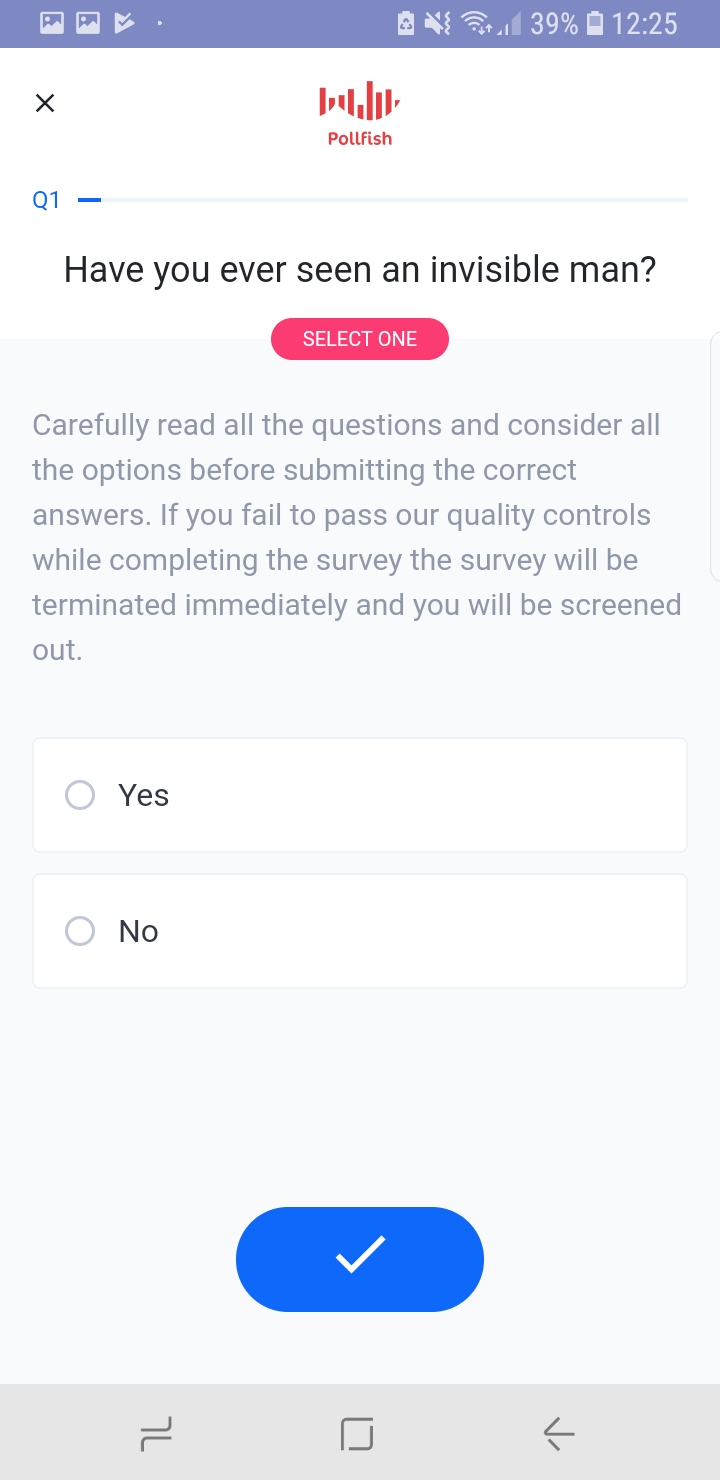This screenshot has height=1480, width=720.
Task: Go back using the navigation arrow
Action: point(559,1434)
